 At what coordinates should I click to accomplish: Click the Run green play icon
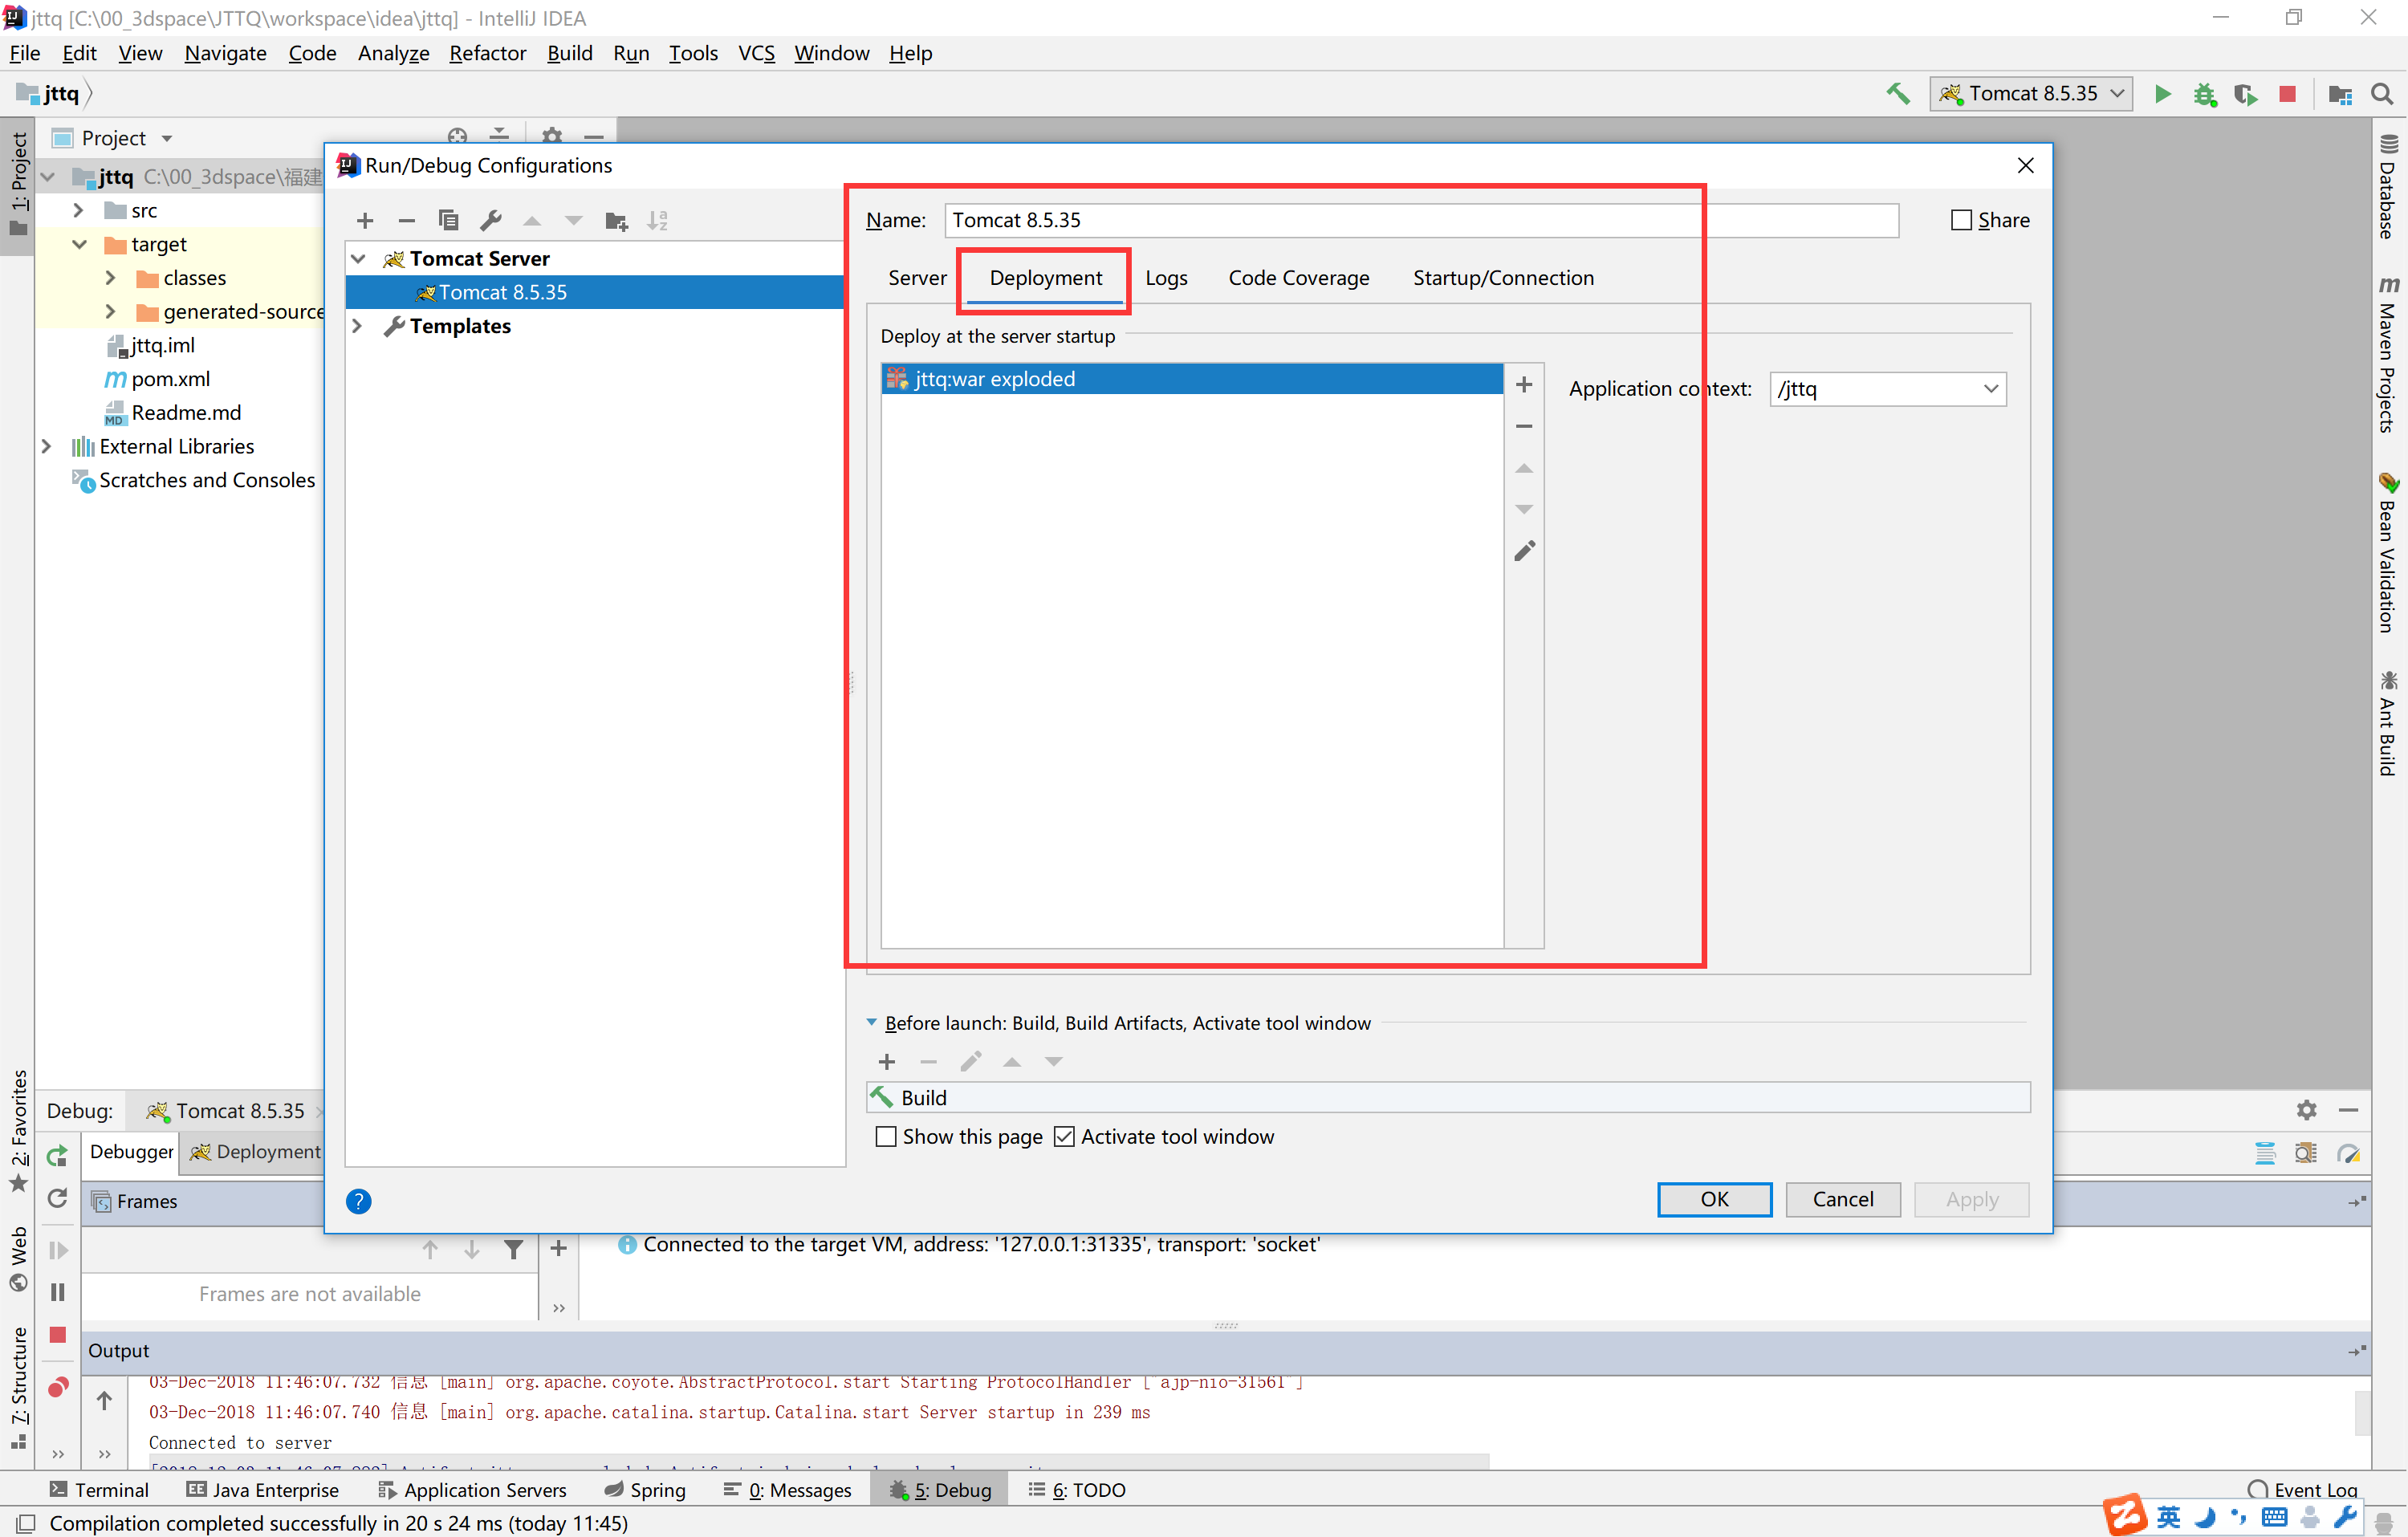tap(2162, 94)
